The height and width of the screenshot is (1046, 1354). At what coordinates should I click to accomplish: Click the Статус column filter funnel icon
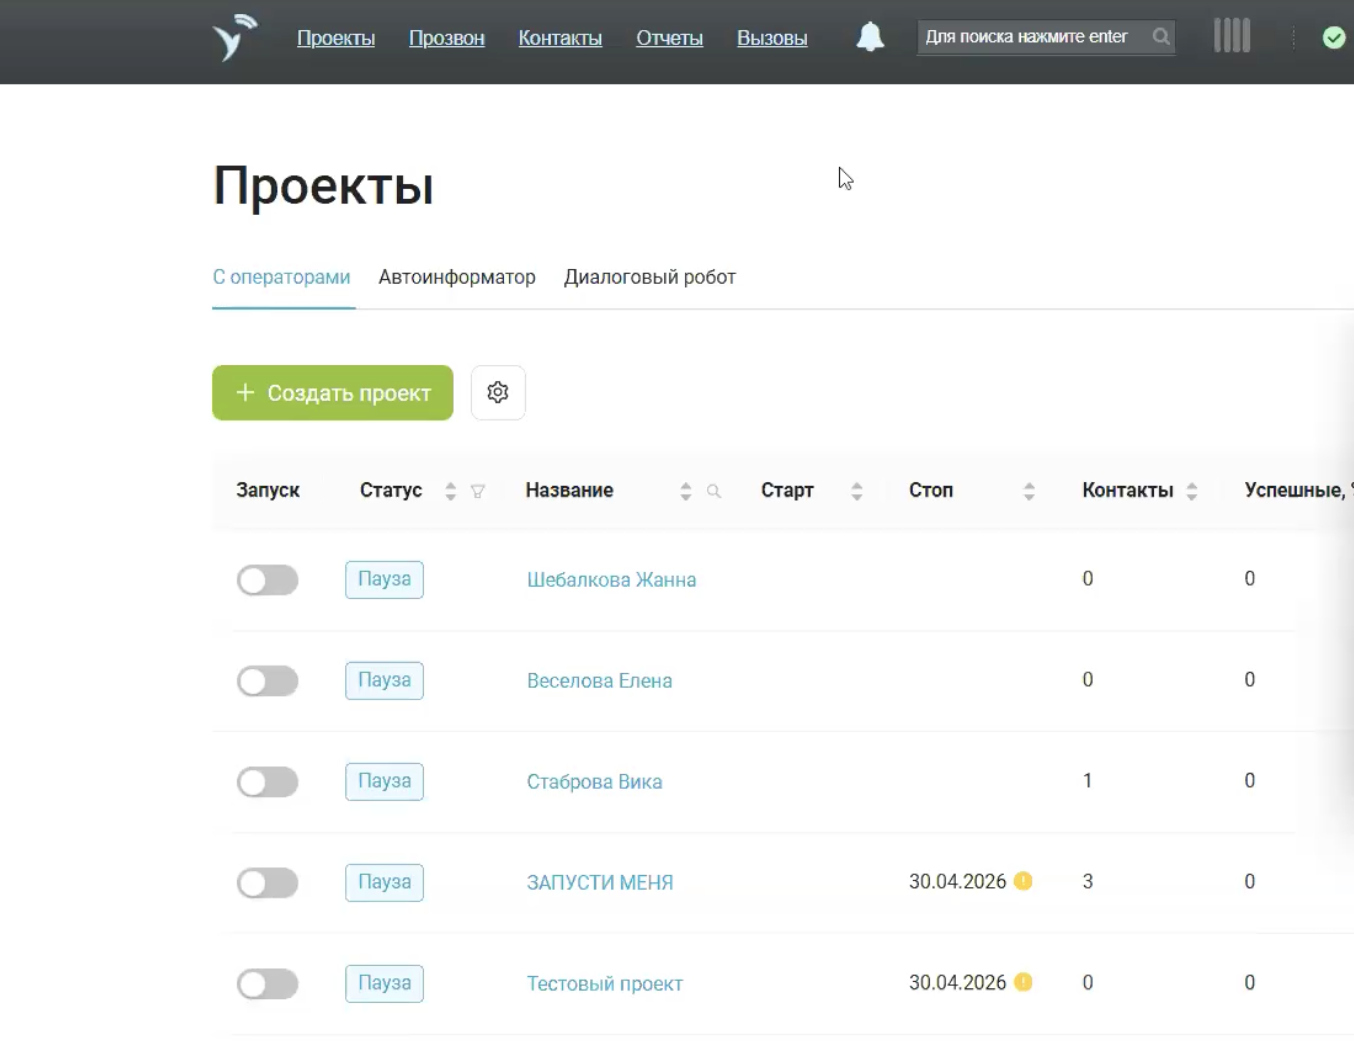point(478,491)
